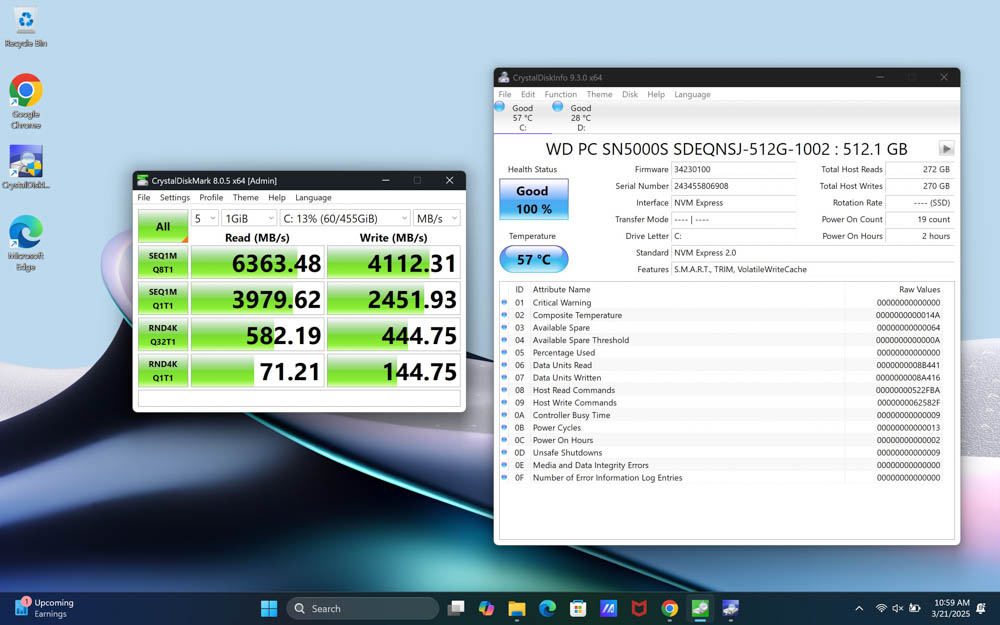The width and height of the screenshot is (1000, 625).
Task: Switch to CrystalDiskInfo on the taskbar
Action: [731, 608]
